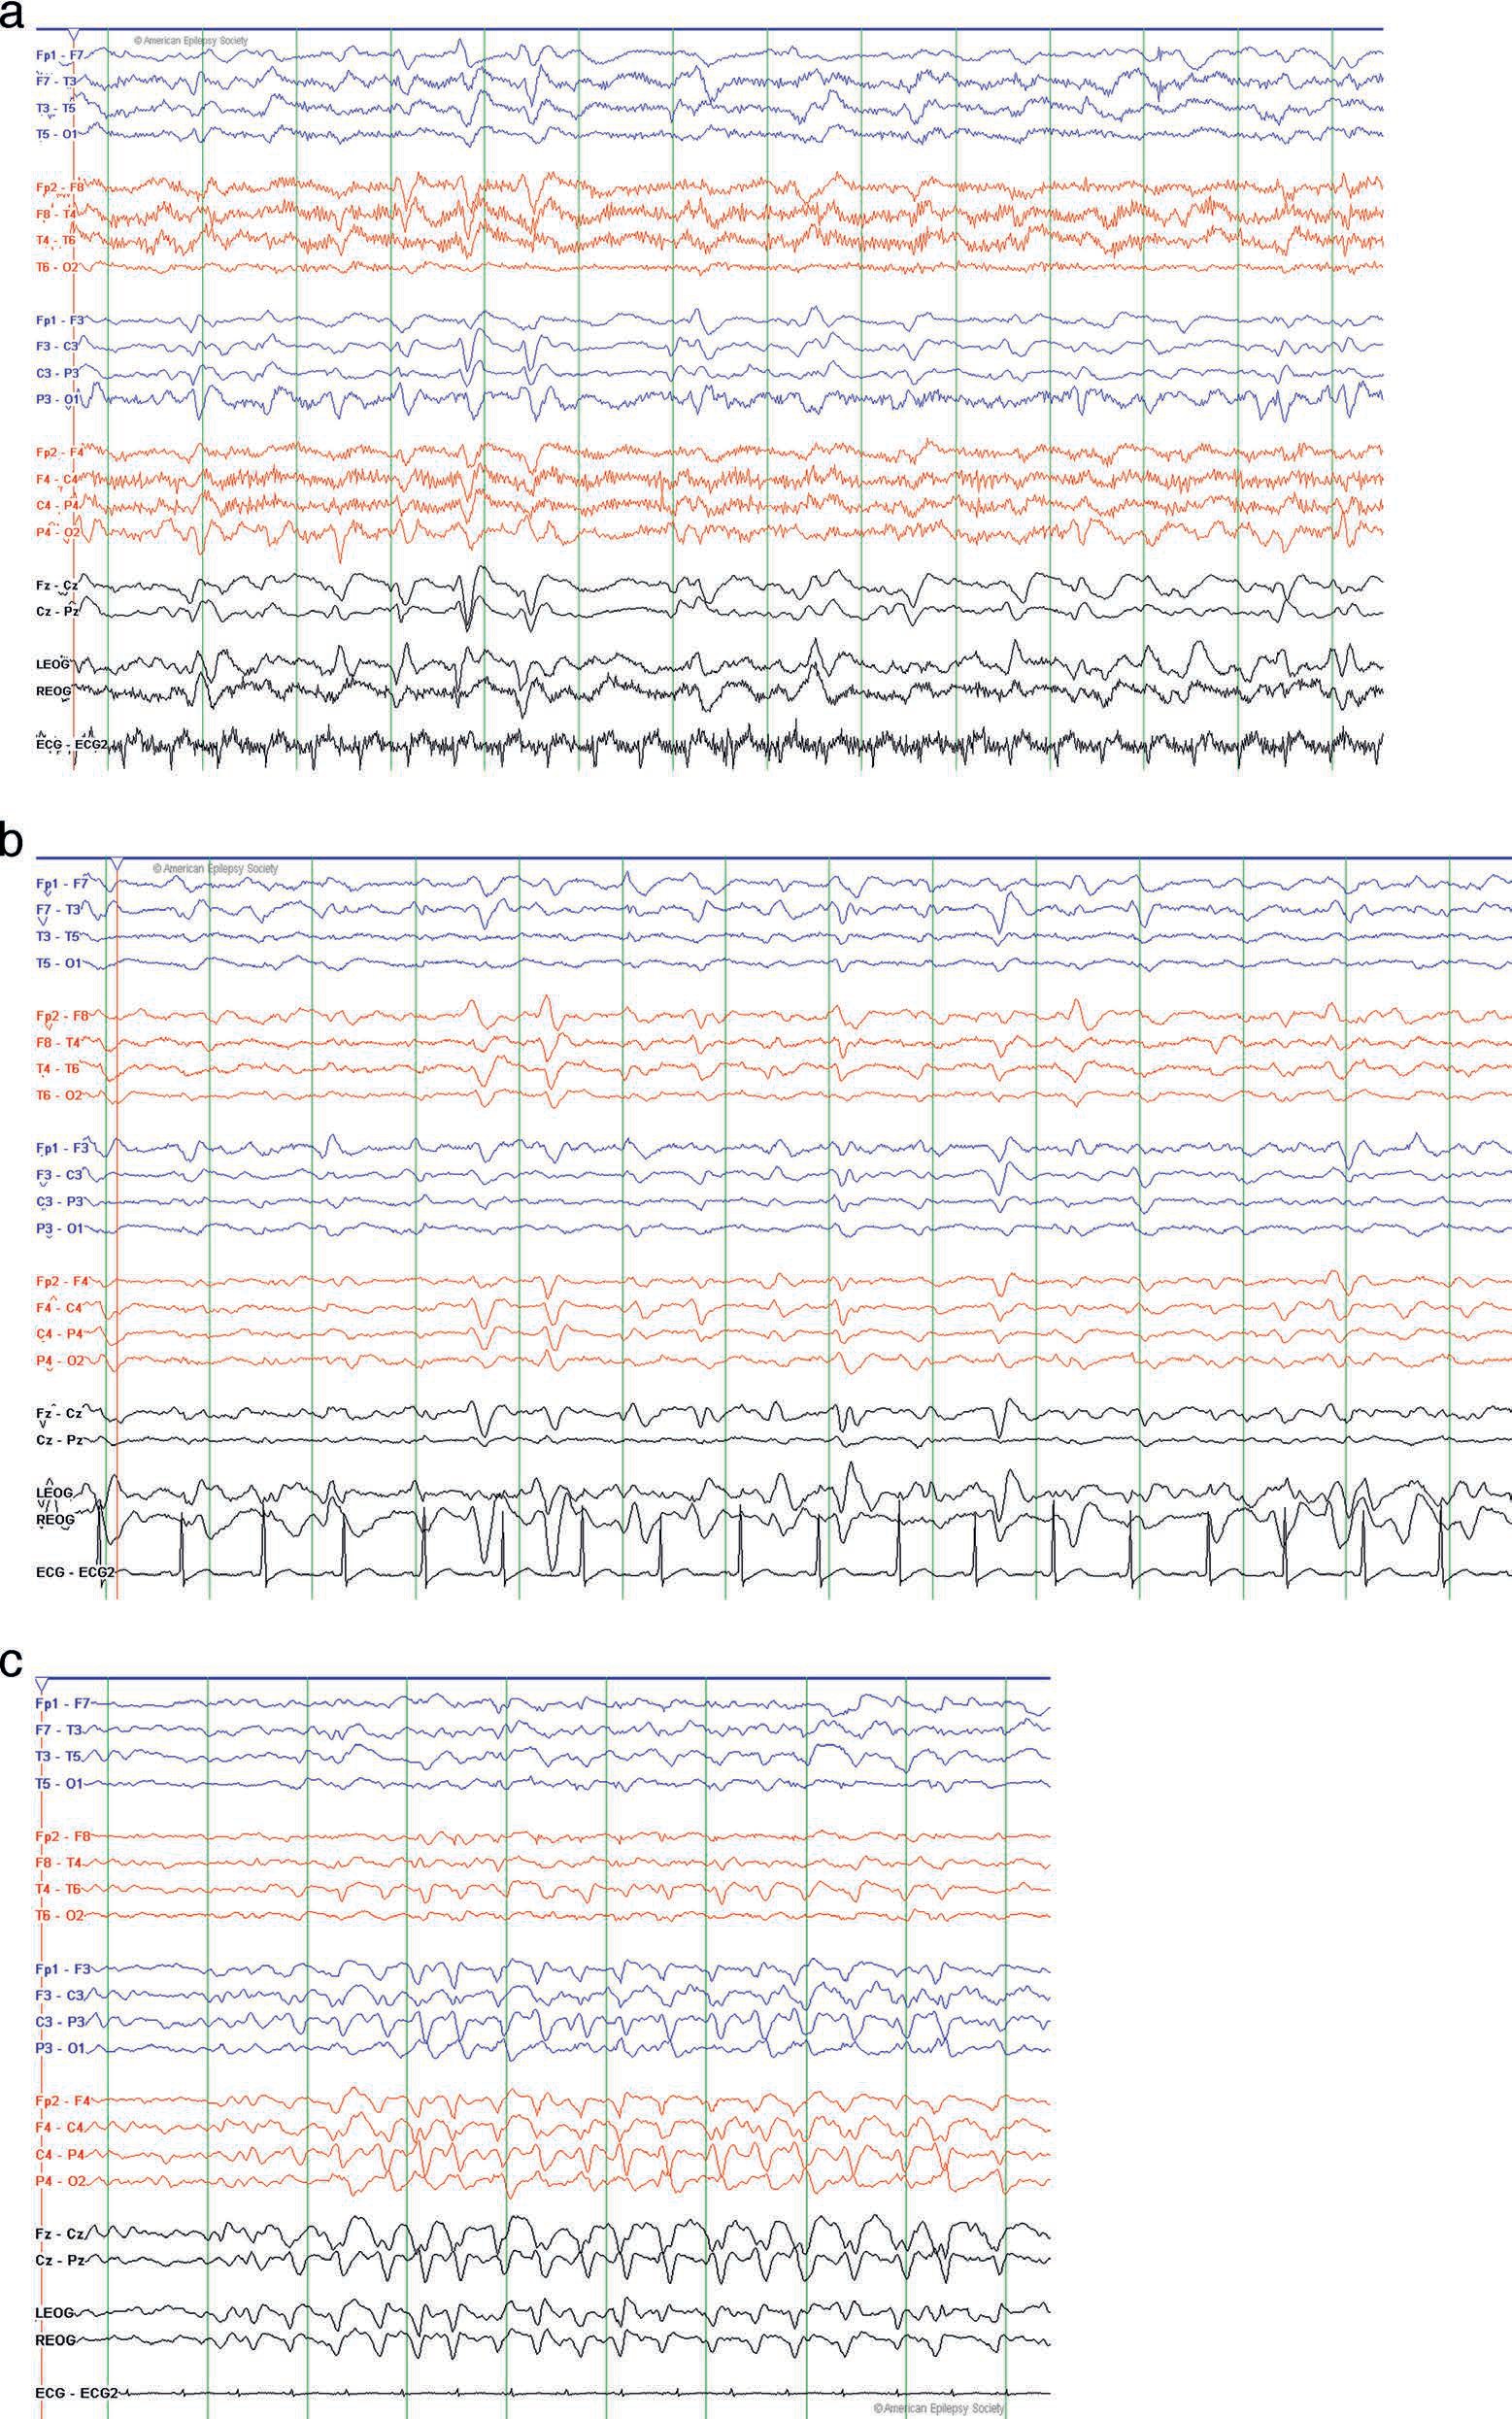Select the P3 - O1 channel label in panel b
The image size is (1512, 2419).
59,1227
